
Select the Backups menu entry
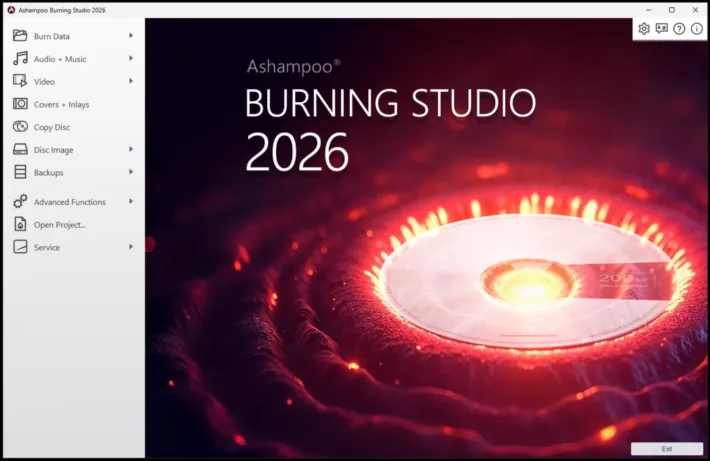(74, 172)
